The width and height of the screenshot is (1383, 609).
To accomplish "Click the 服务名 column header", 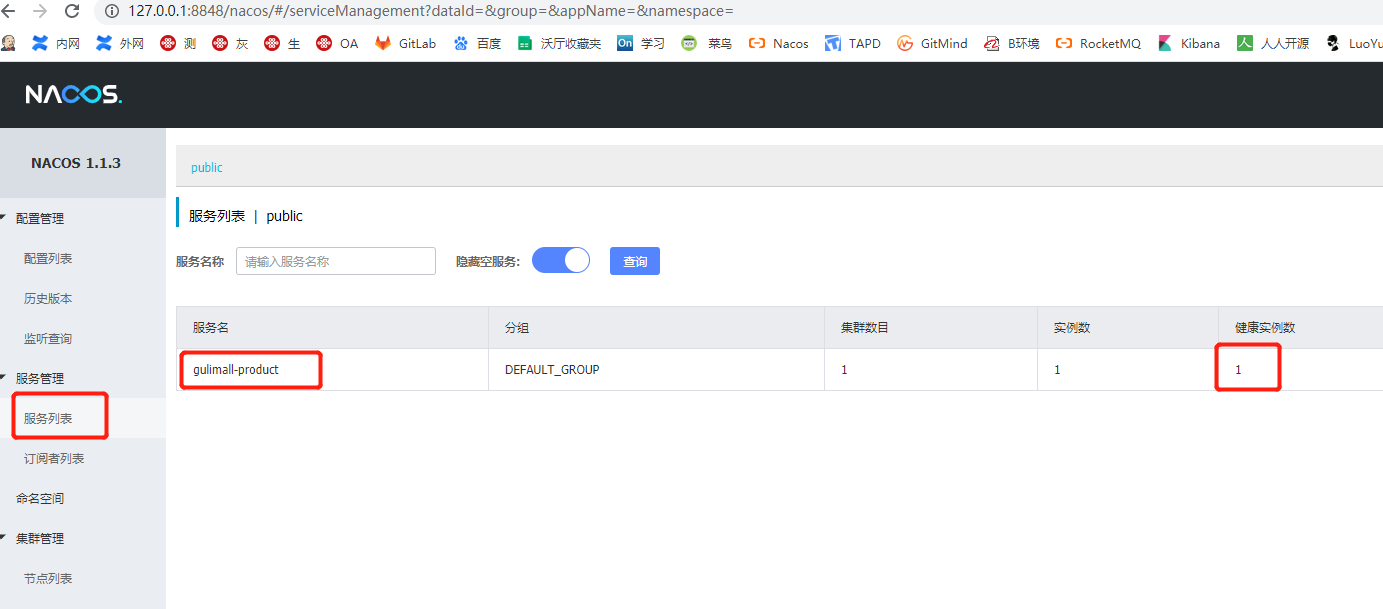I will (x=211, y=327).
